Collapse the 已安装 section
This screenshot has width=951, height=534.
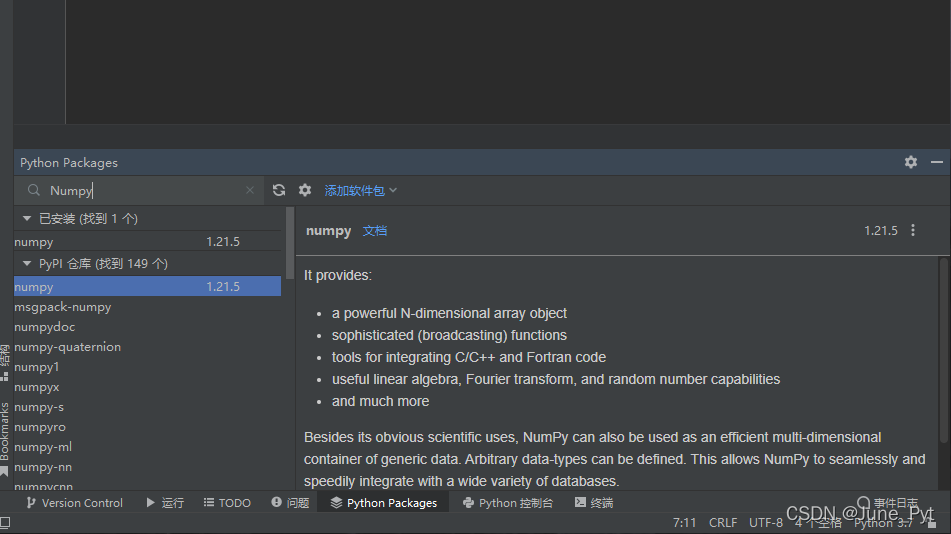[x=27, y=218]
